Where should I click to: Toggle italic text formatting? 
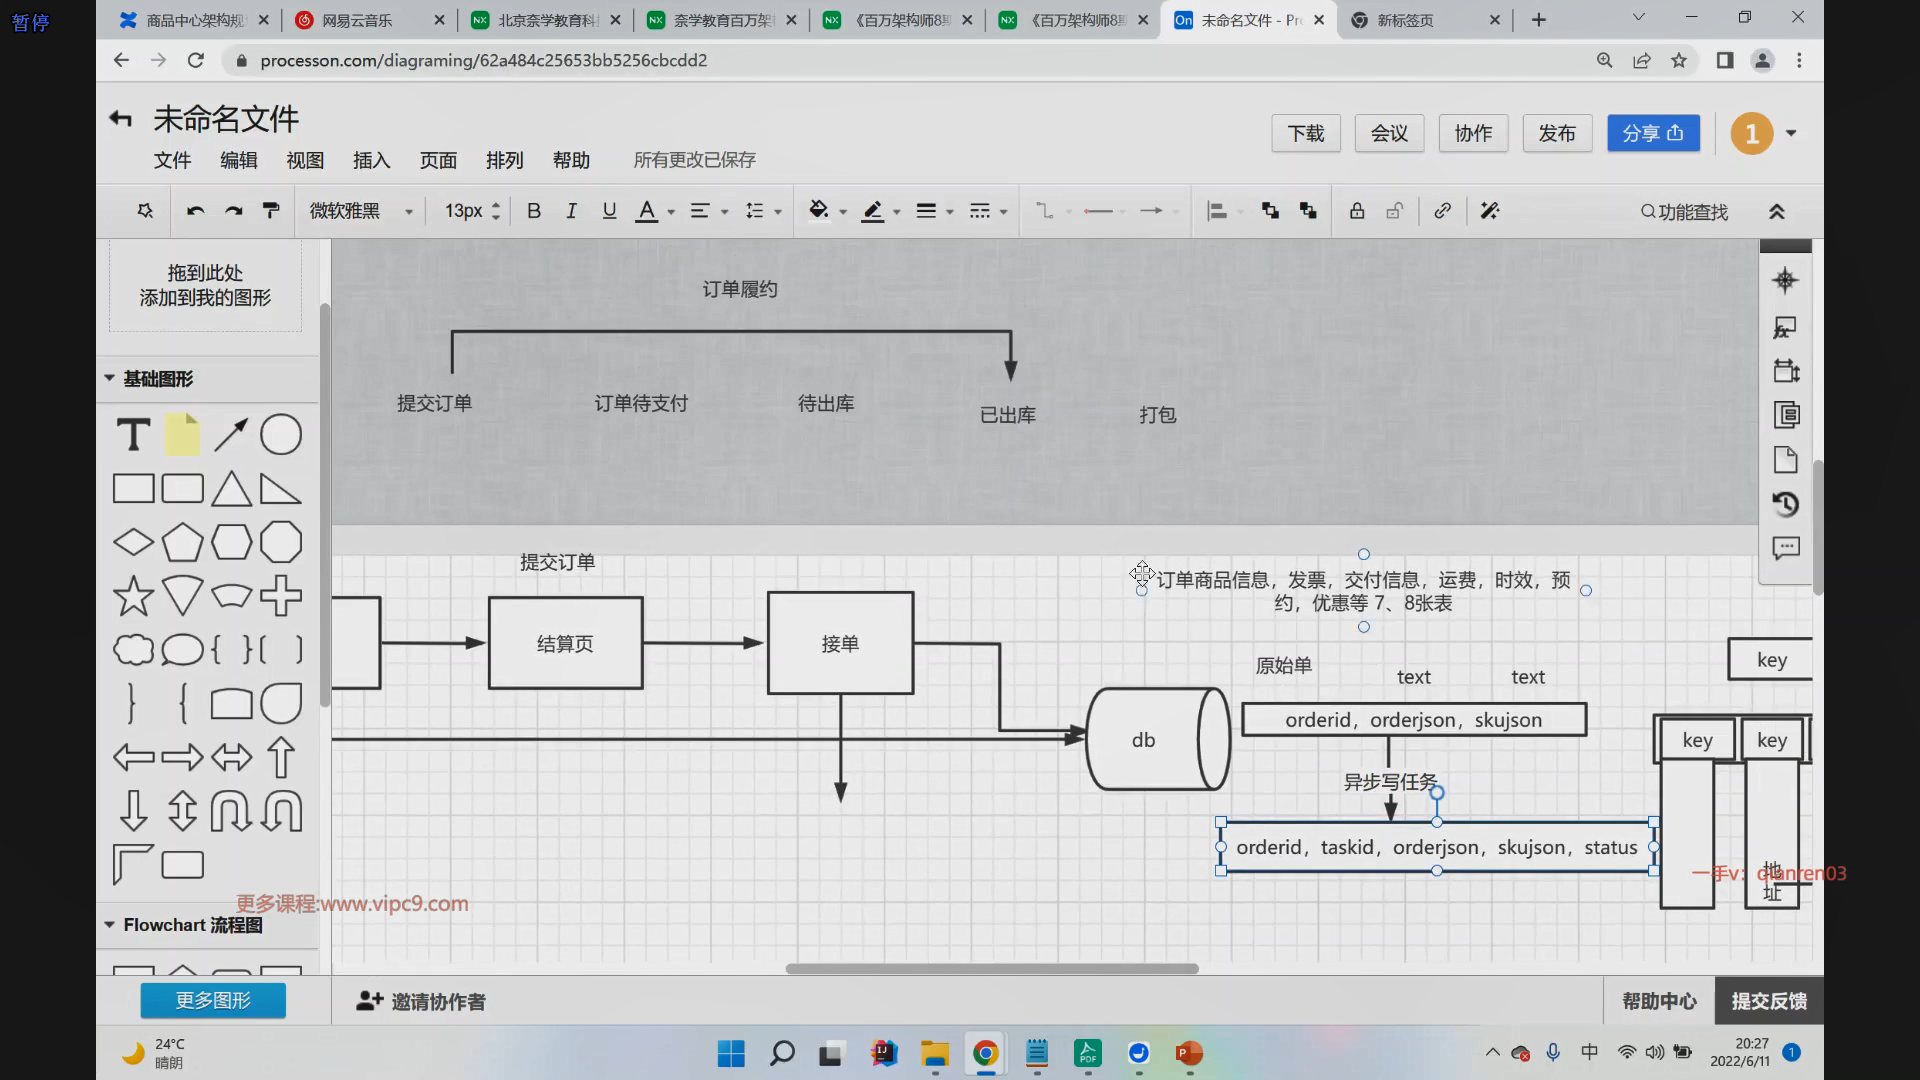tap(571, 211)
